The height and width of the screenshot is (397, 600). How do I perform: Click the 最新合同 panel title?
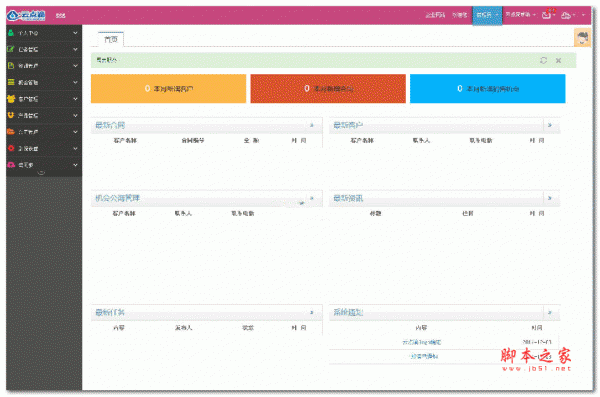point(110,125)
